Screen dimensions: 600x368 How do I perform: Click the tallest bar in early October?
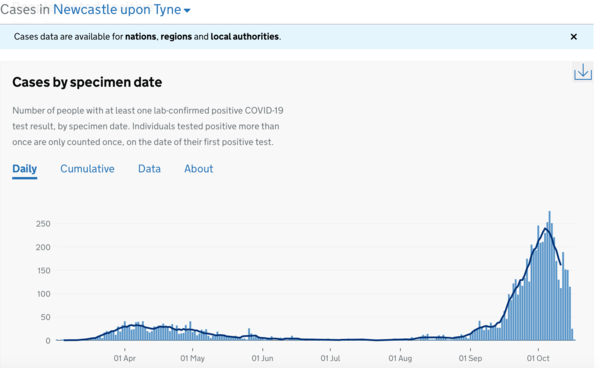click(x=550, y=275)
